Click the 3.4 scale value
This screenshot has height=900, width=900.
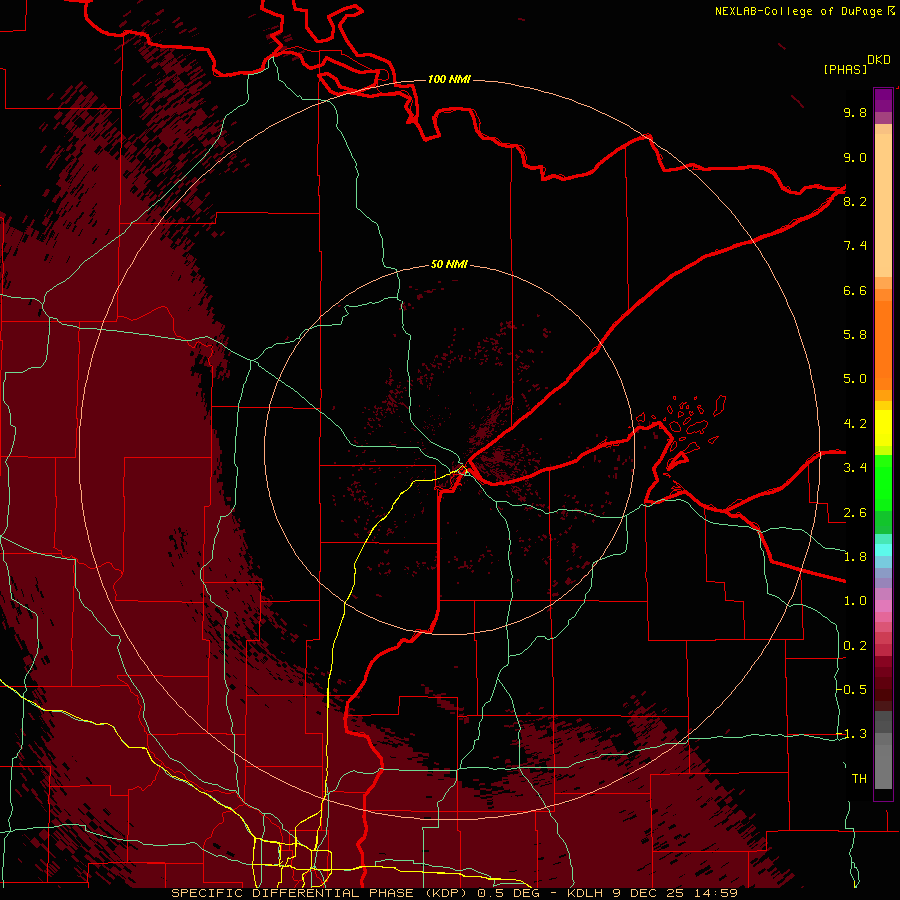(855, 468)
